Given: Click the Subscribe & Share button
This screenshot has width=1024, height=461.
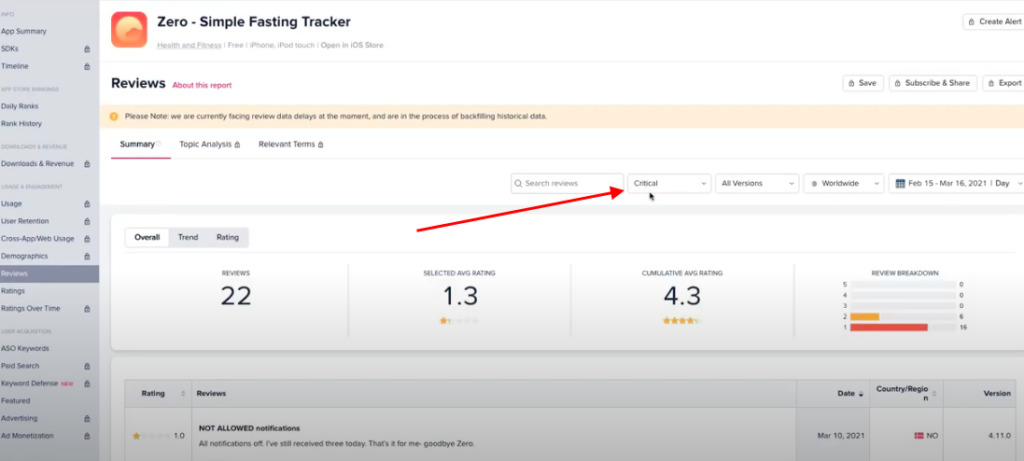Looking at the screenshot, I should [x=933, y=83].
